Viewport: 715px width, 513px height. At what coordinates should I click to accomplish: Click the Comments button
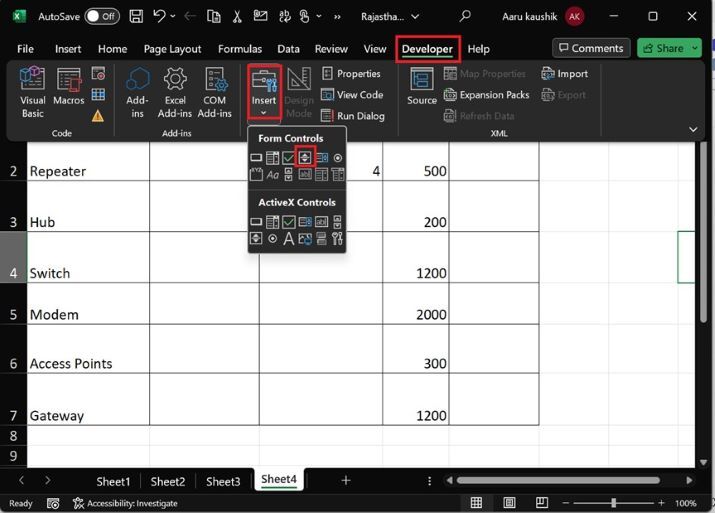(590, 48)
